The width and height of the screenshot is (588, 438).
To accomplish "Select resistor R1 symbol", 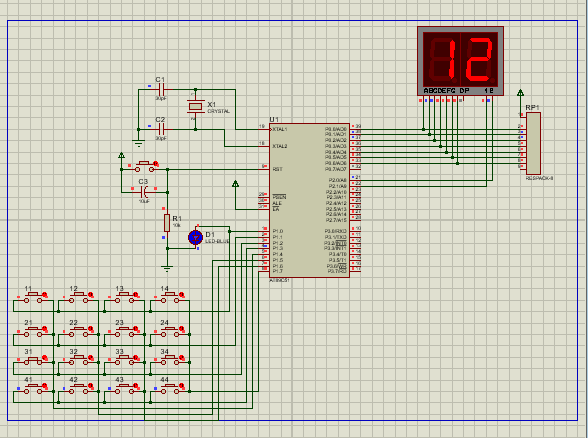I will [x=167, y=223].
